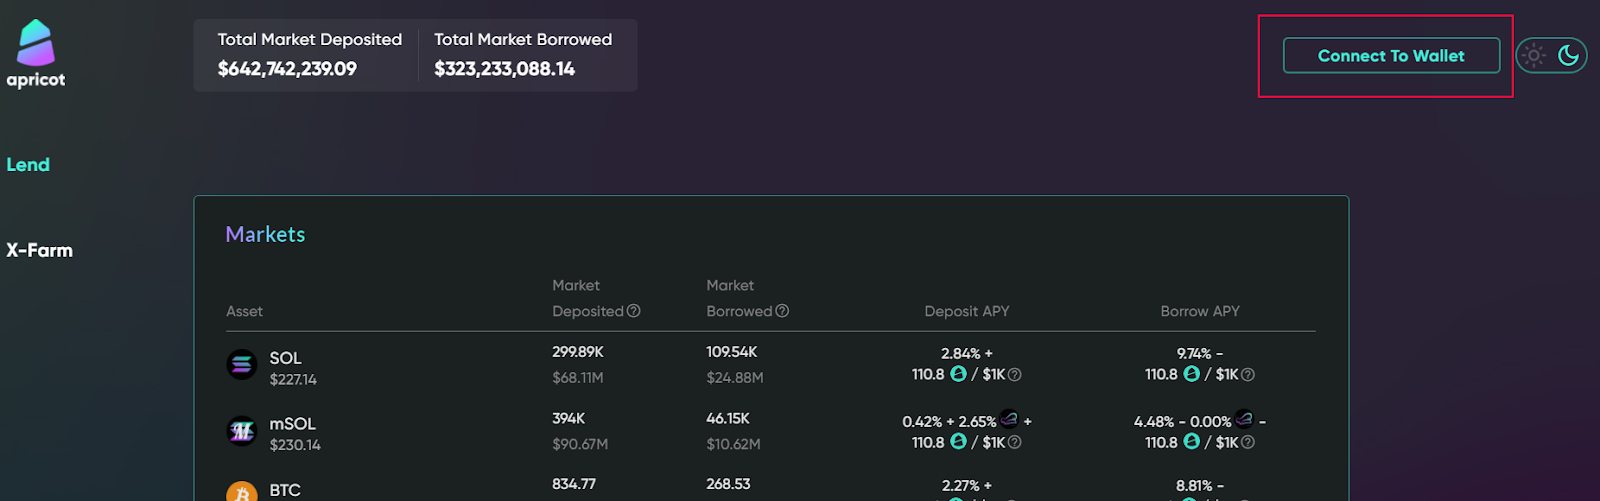Select the Borrow APY column header
This screenshot has height=501, width=1600.
tap(1200, 311)
